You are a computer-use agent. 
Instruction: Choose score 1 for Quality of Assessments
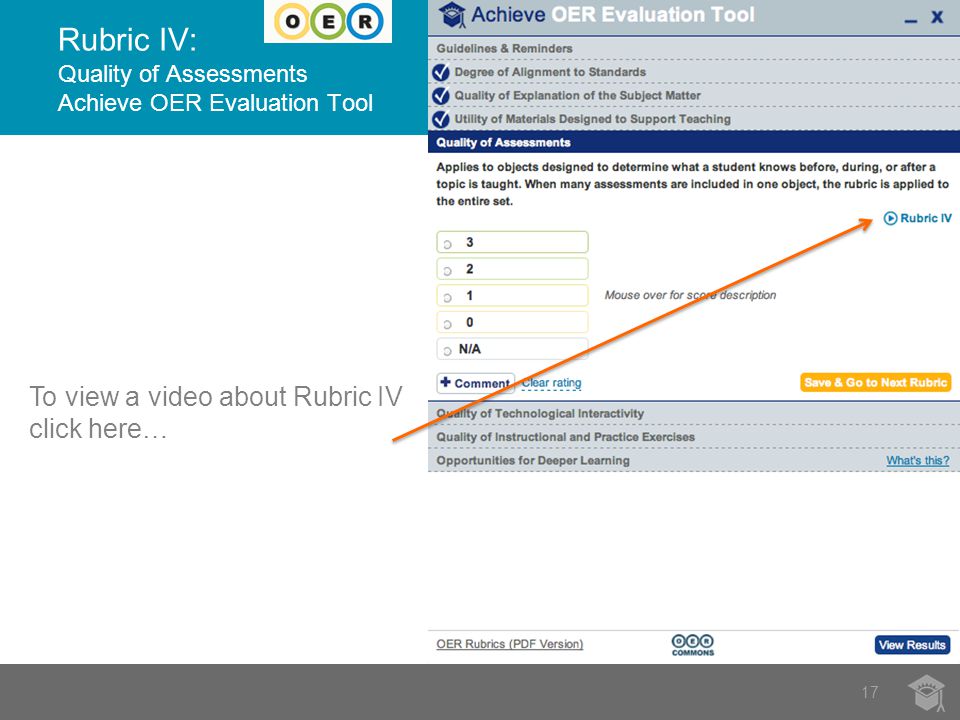point(448,298)
